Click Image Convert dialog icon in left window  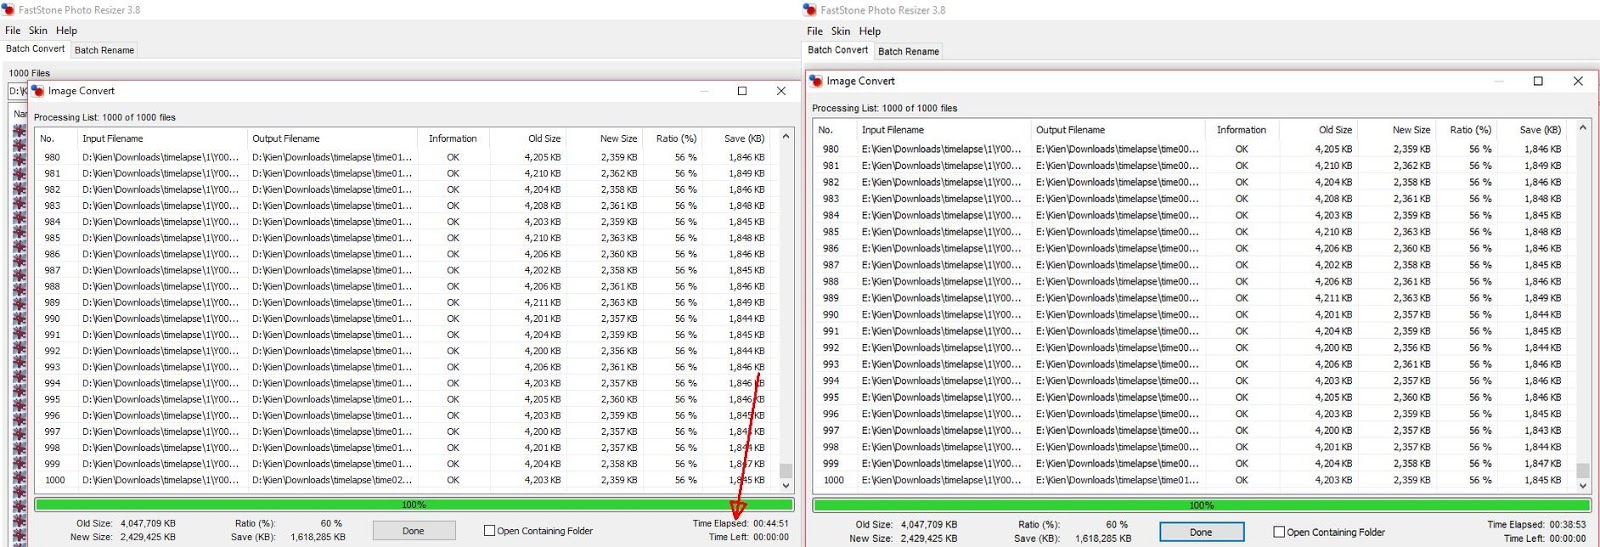(38, 91)
